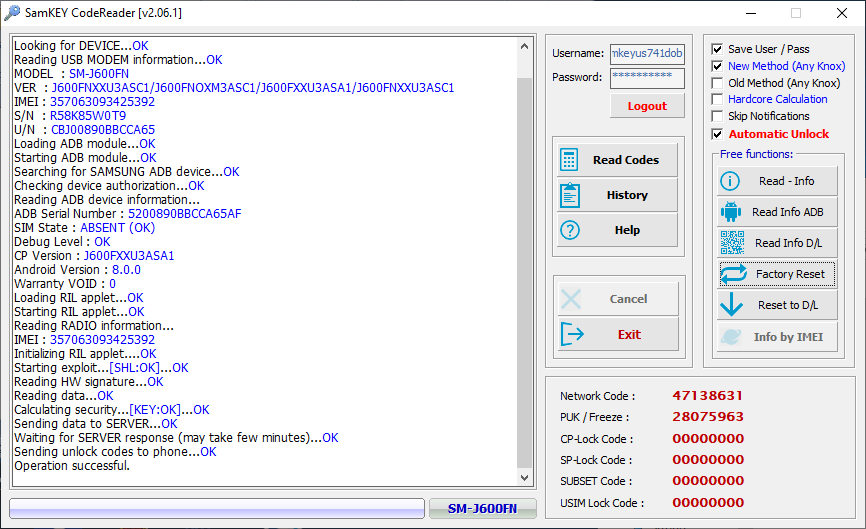Click the Reset to D/L down arrow icon
Viewport: 866px width, 529px height.
coord(732,305)
